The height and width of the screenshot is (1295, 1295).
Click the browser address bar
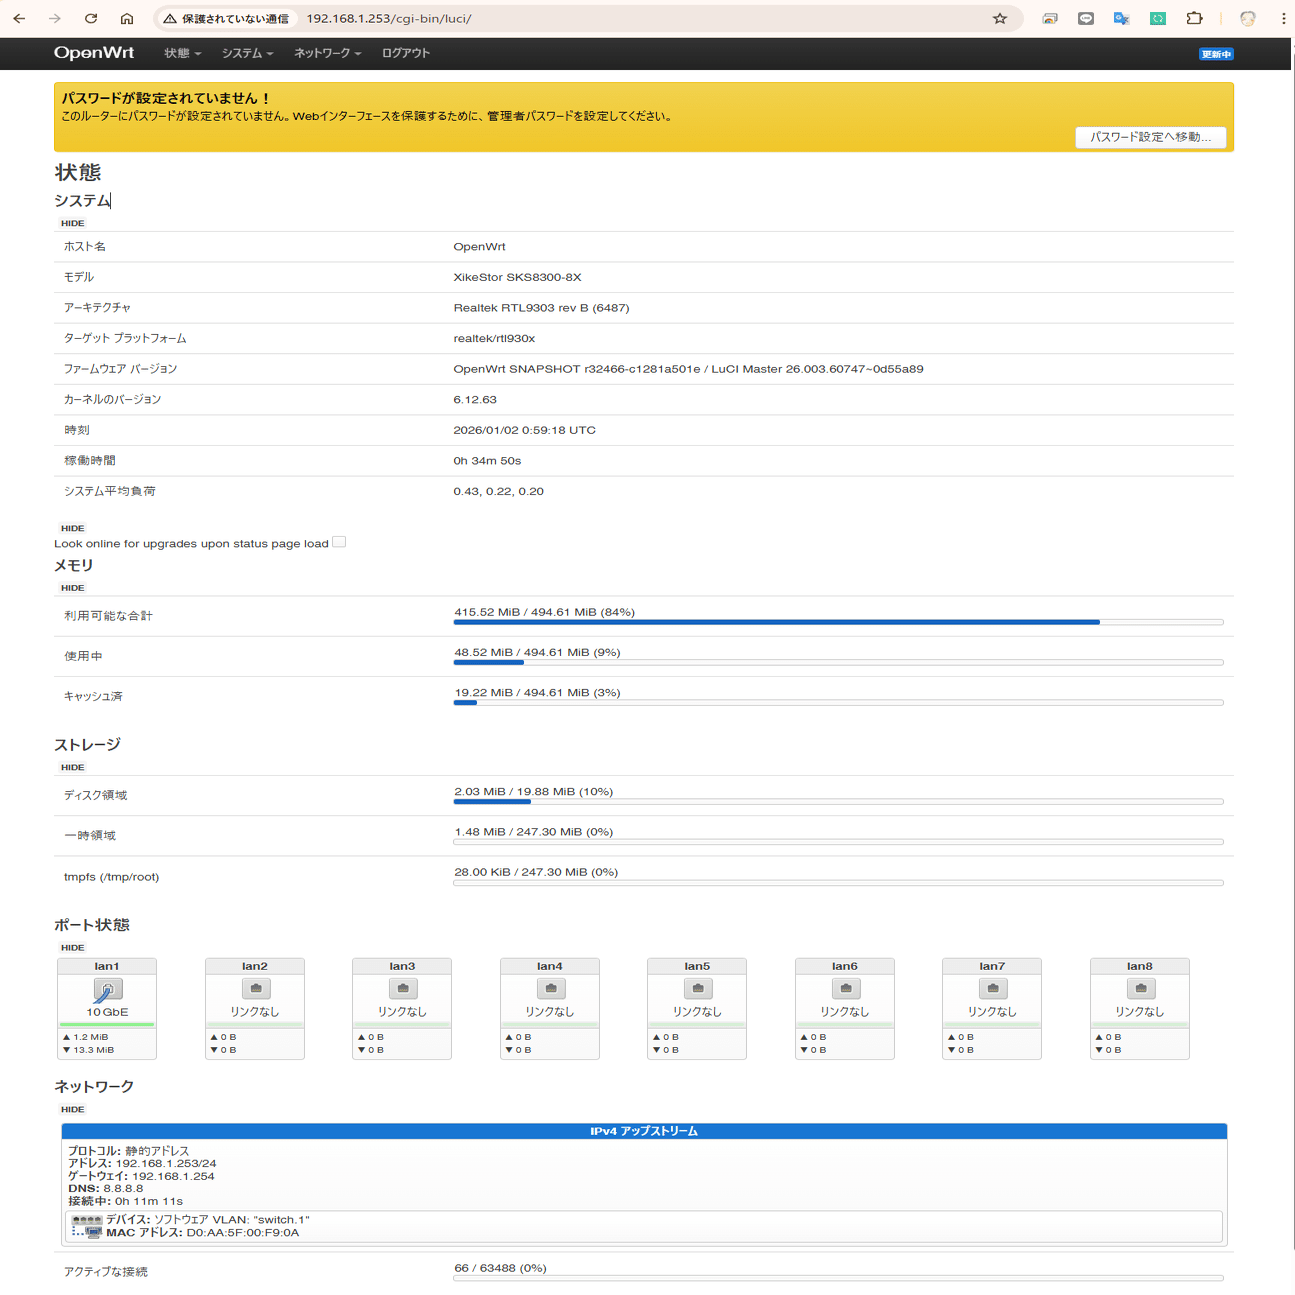pyautogui.click(x=500, y=17)
